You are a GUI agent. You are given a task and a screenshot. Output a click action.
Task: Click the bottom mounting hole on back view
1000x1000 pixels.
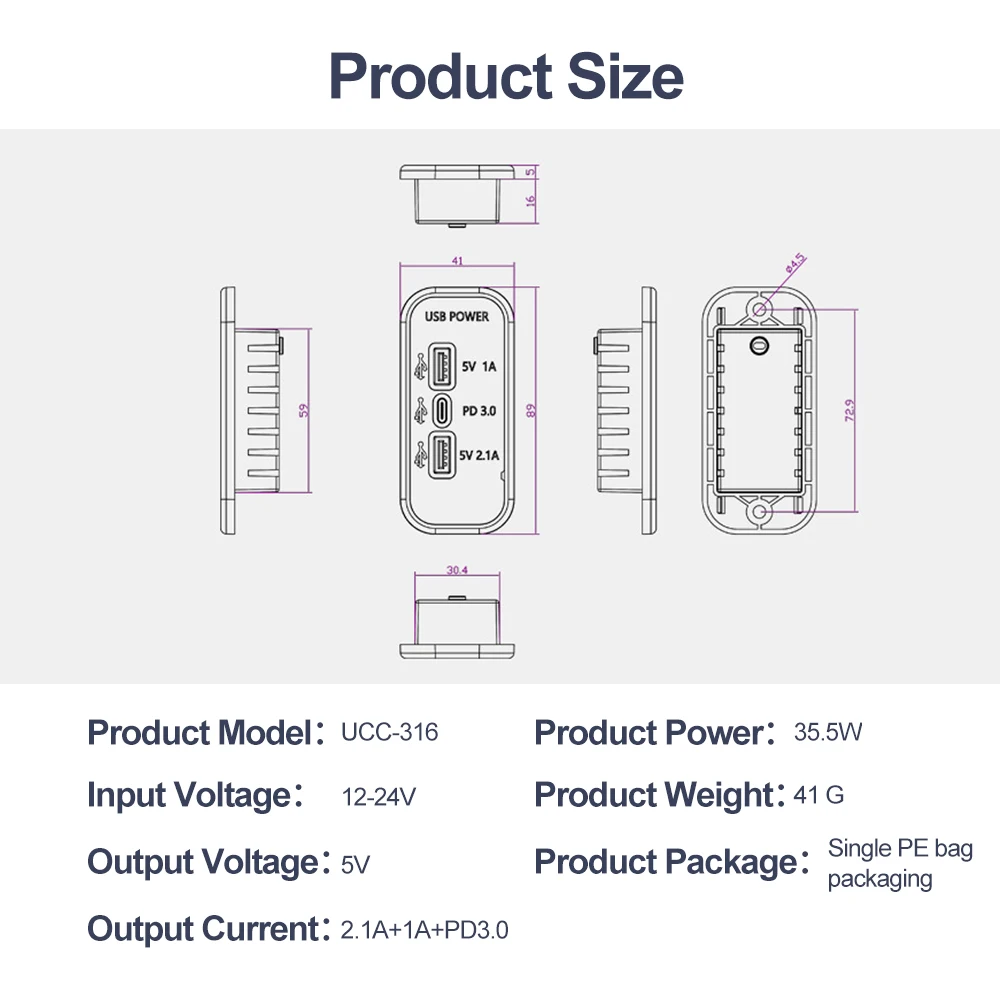tap(760, 513)
